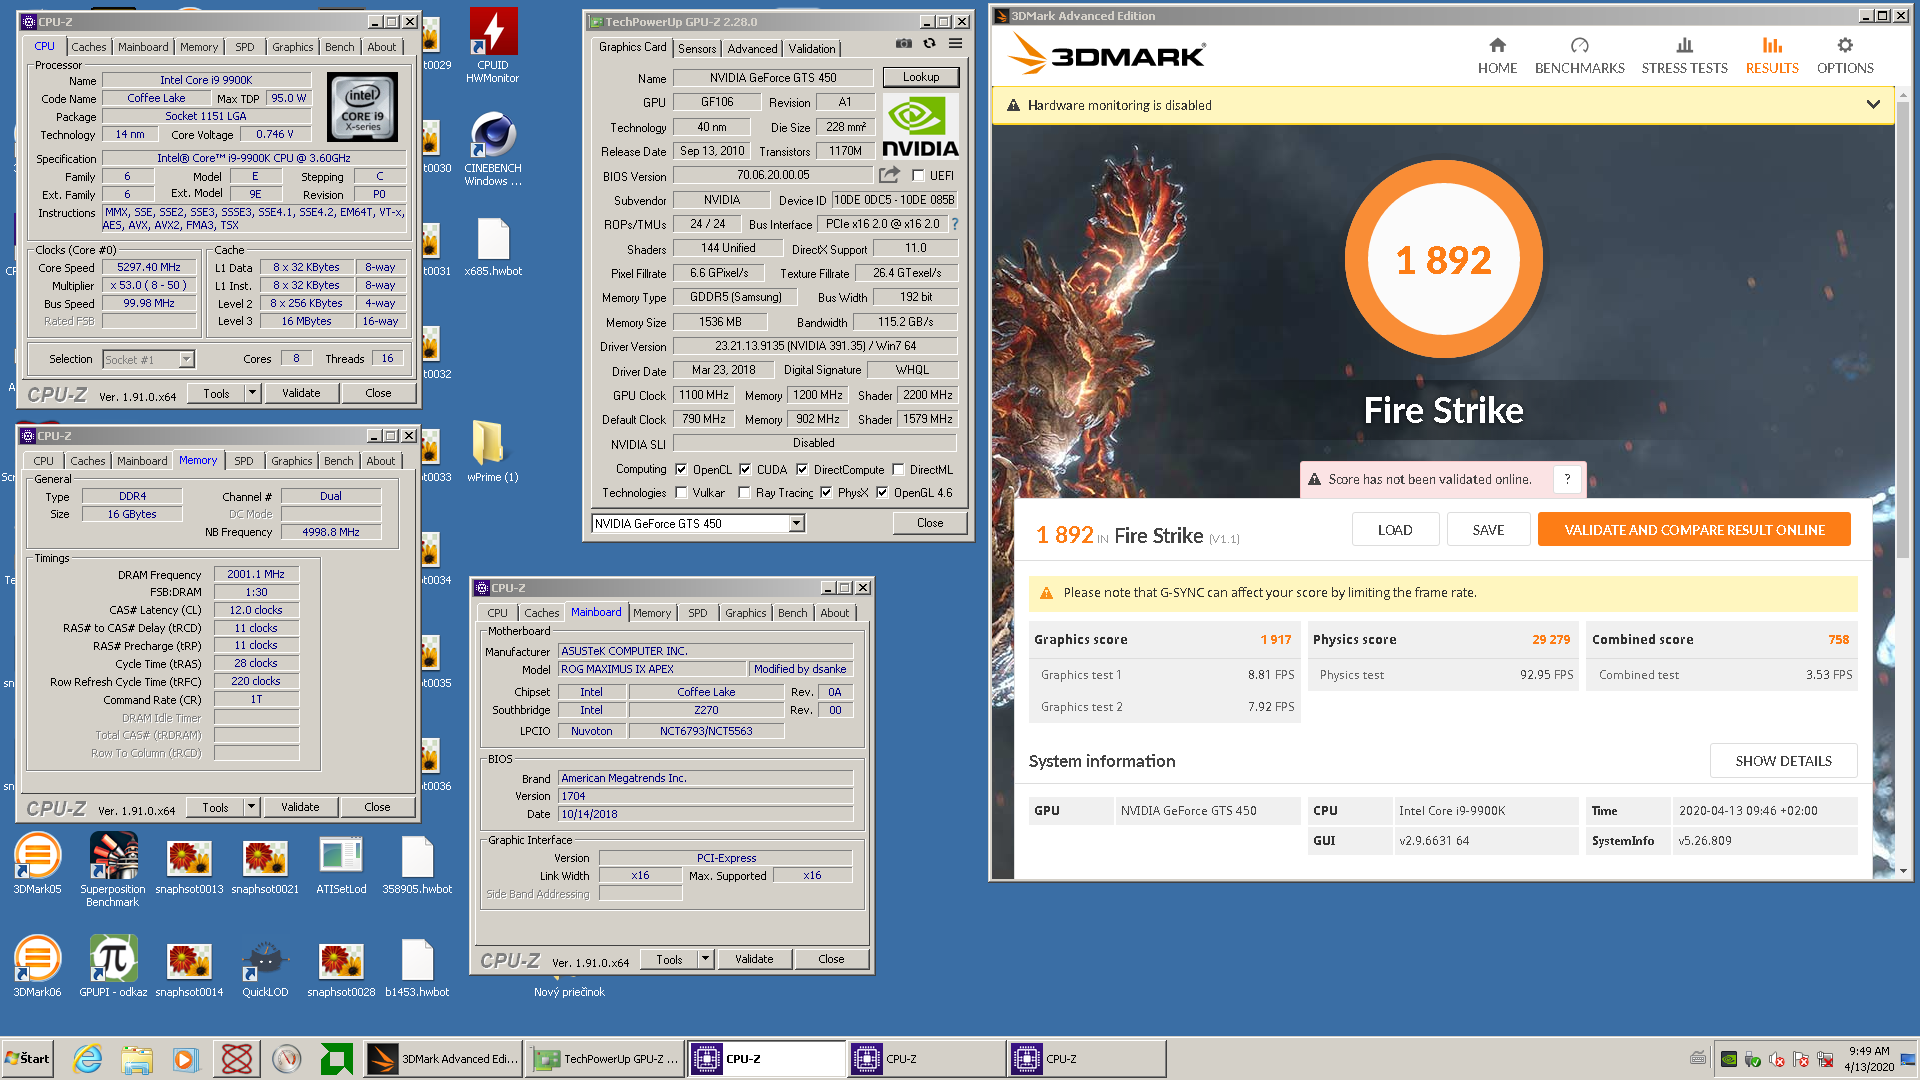The height and width of the screenshot is (1080, 1920).
Task: Open the wPrime (1) folder
Action: click(x=493, y=452)
